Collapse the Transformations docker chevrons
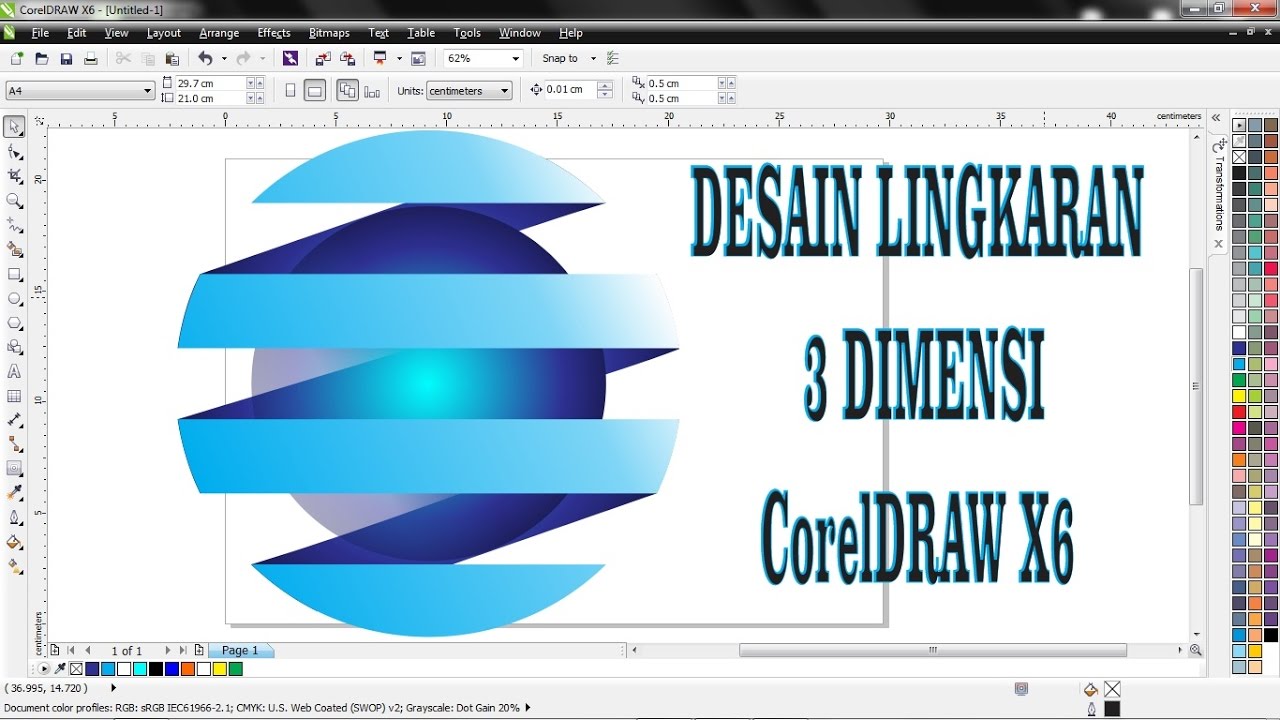This screenshot has width=1280, height=720. point(1217,118)
